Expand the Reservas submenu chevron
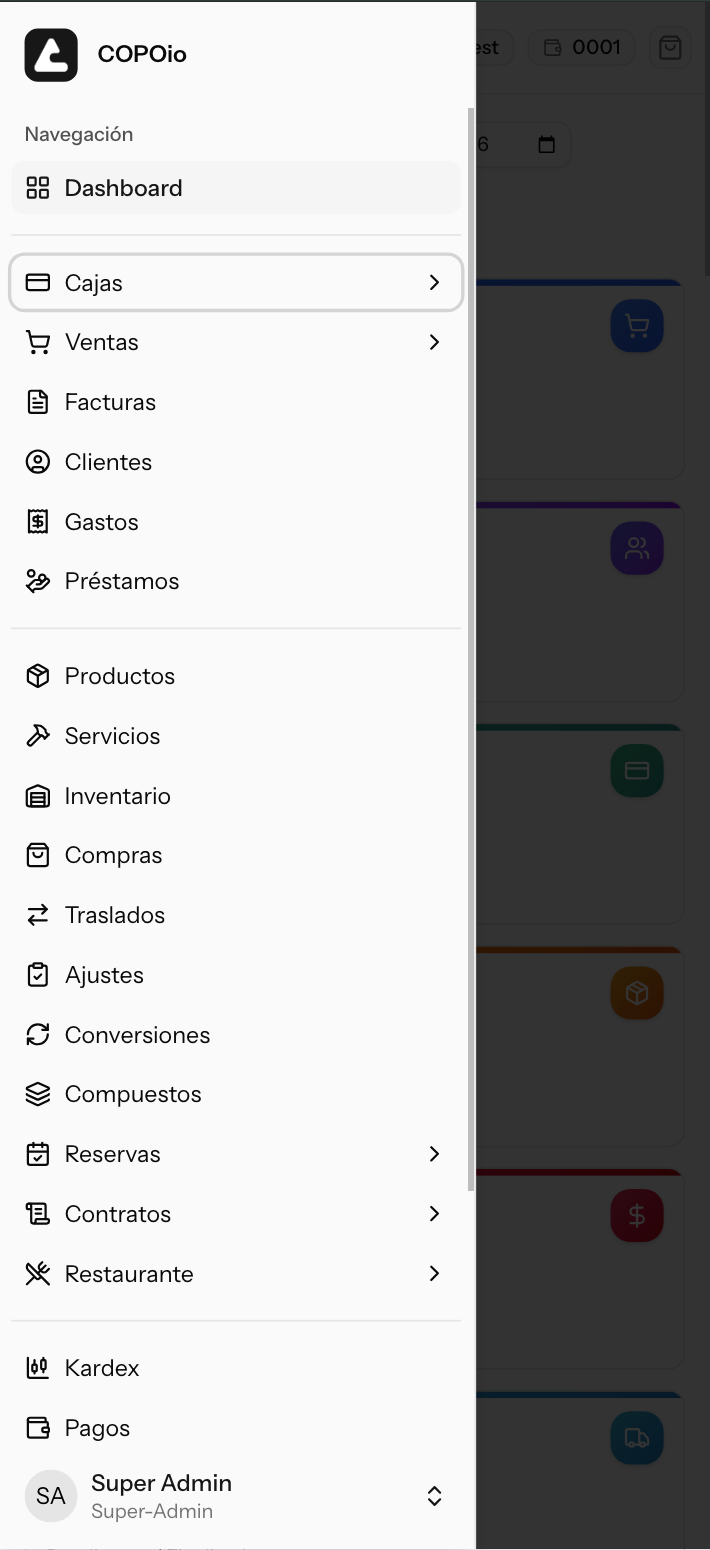The image size is (710, 1550). tap(434, 1154)
